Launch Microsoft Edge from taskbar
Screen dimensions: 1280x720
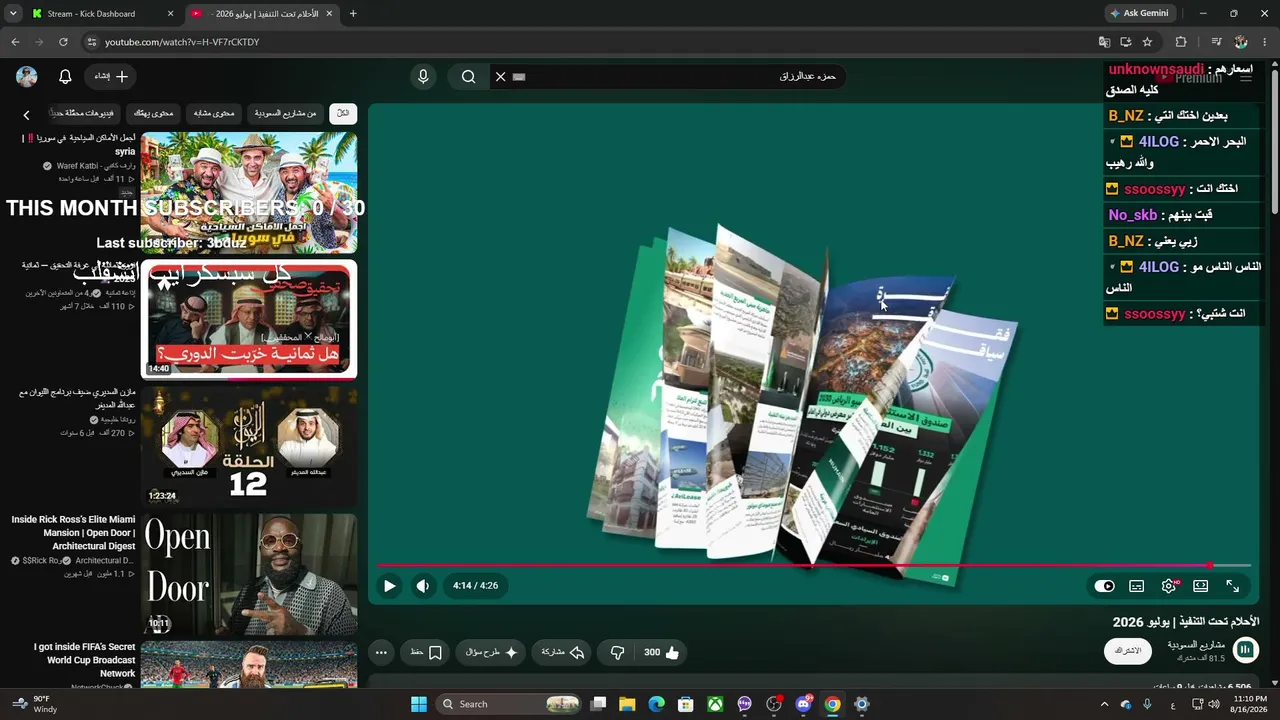[656, 704]
